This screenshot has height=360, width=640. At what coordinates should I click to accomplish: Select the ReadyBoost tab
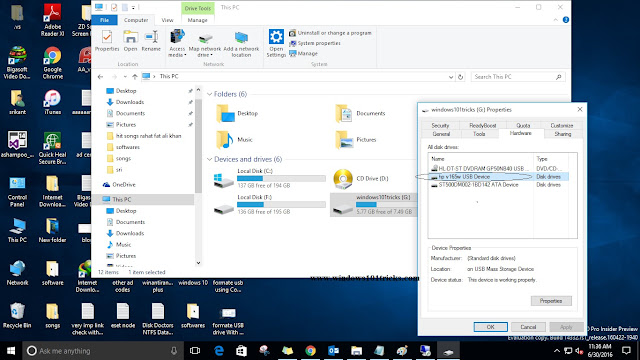482,125
